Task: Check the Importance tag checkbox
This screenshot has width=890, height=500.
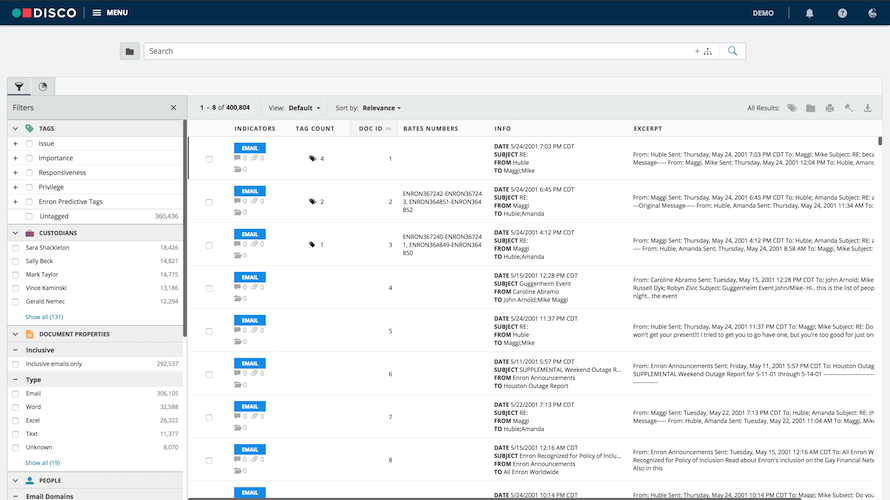Action: click(x=30, y=158)
